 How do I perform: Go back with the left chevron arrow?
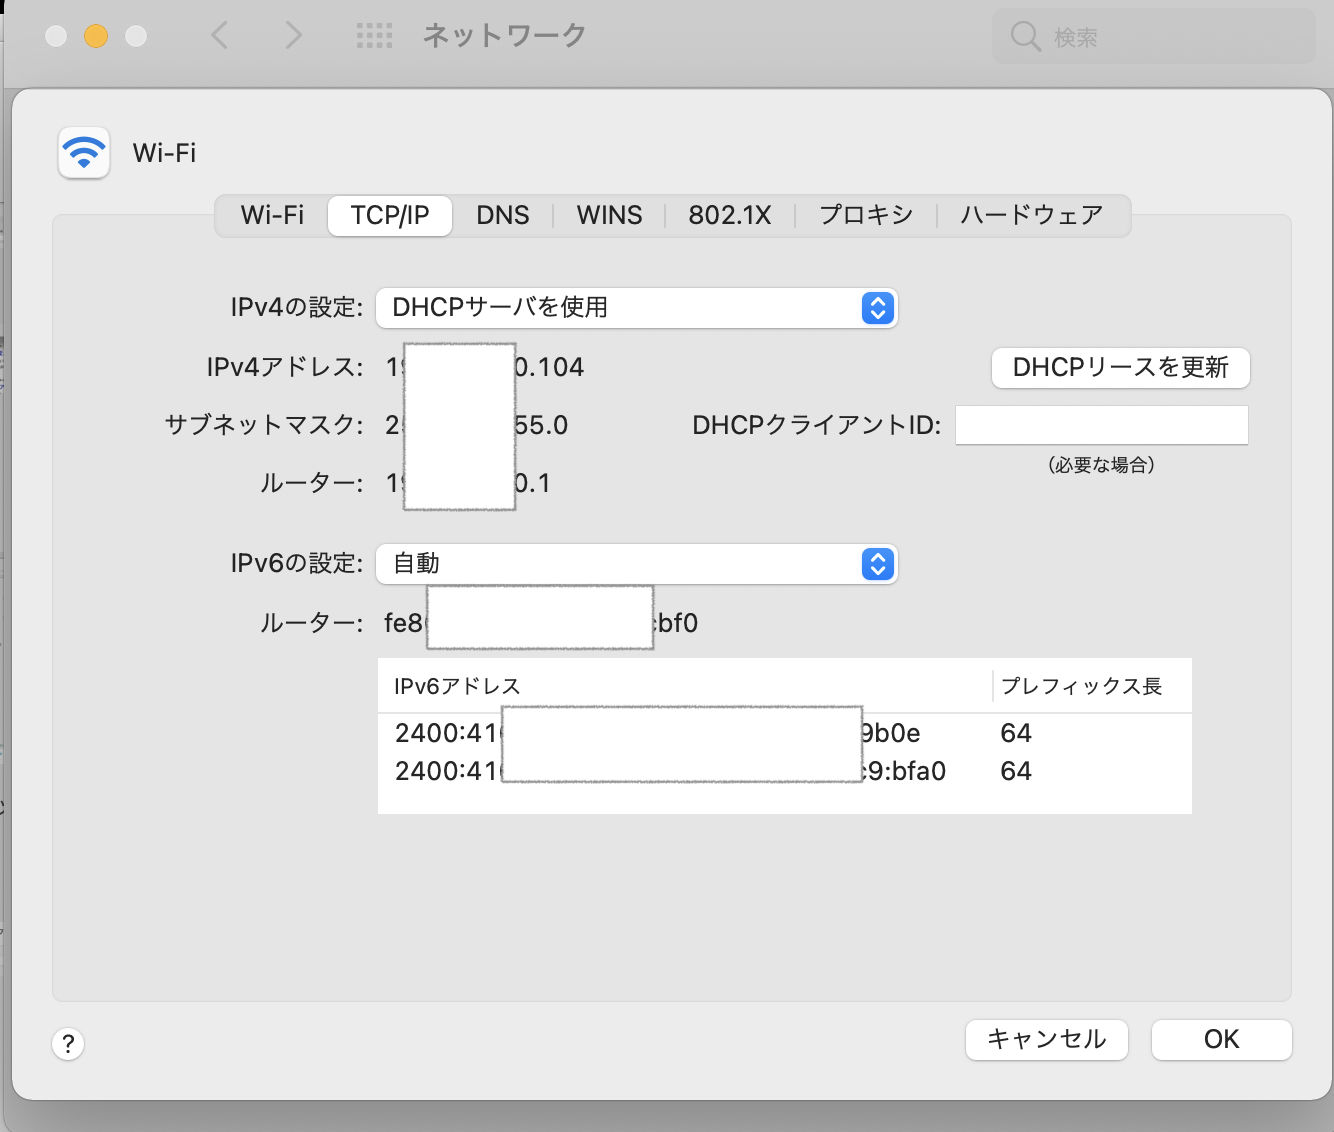tap(220, 36)
